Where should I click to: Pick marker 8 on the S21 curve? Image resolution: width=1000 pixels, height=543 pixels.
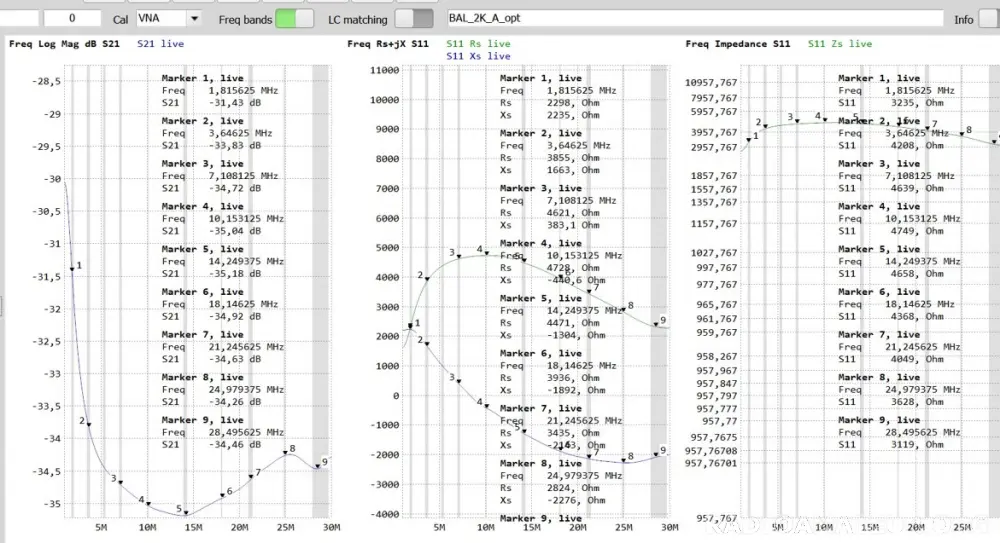(286, 453)
